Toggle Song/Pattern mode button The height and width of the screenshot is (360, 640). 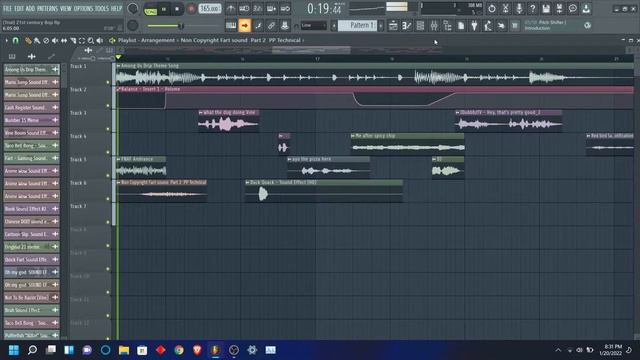coord(151,9)
